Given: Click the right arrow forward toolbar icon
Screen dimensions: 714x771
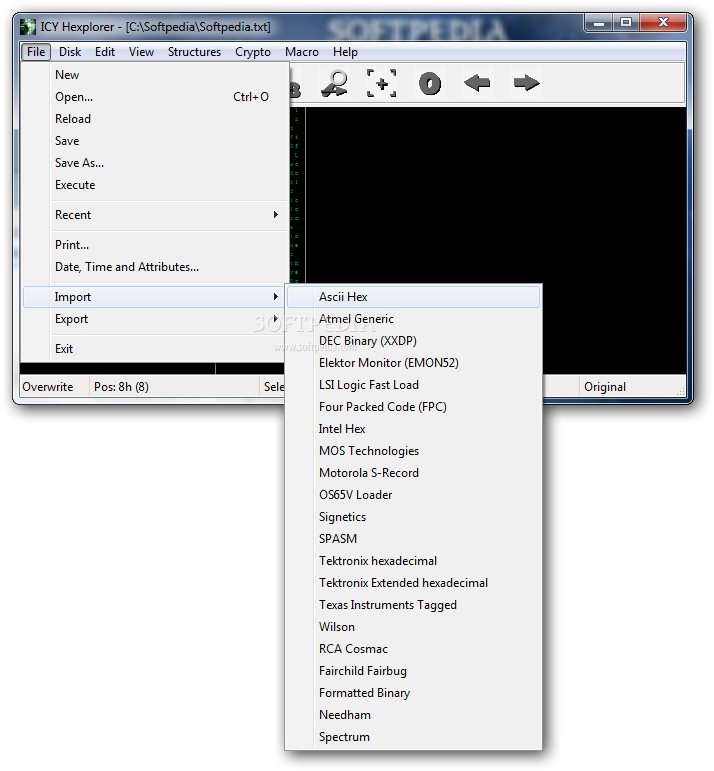Looking at the screenshot, I should [526, 83].
